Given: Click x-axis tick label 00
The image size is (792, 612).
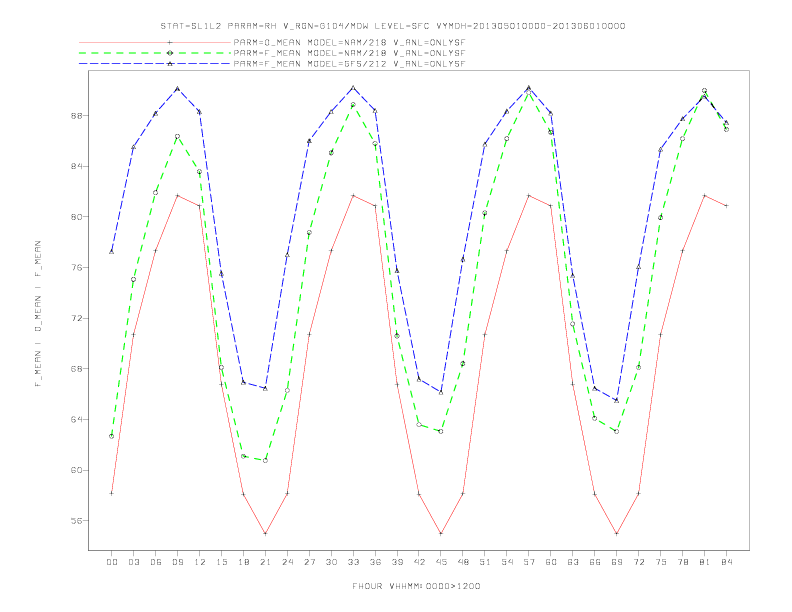Looking at the screenshot, I should (x=112, y=562).
